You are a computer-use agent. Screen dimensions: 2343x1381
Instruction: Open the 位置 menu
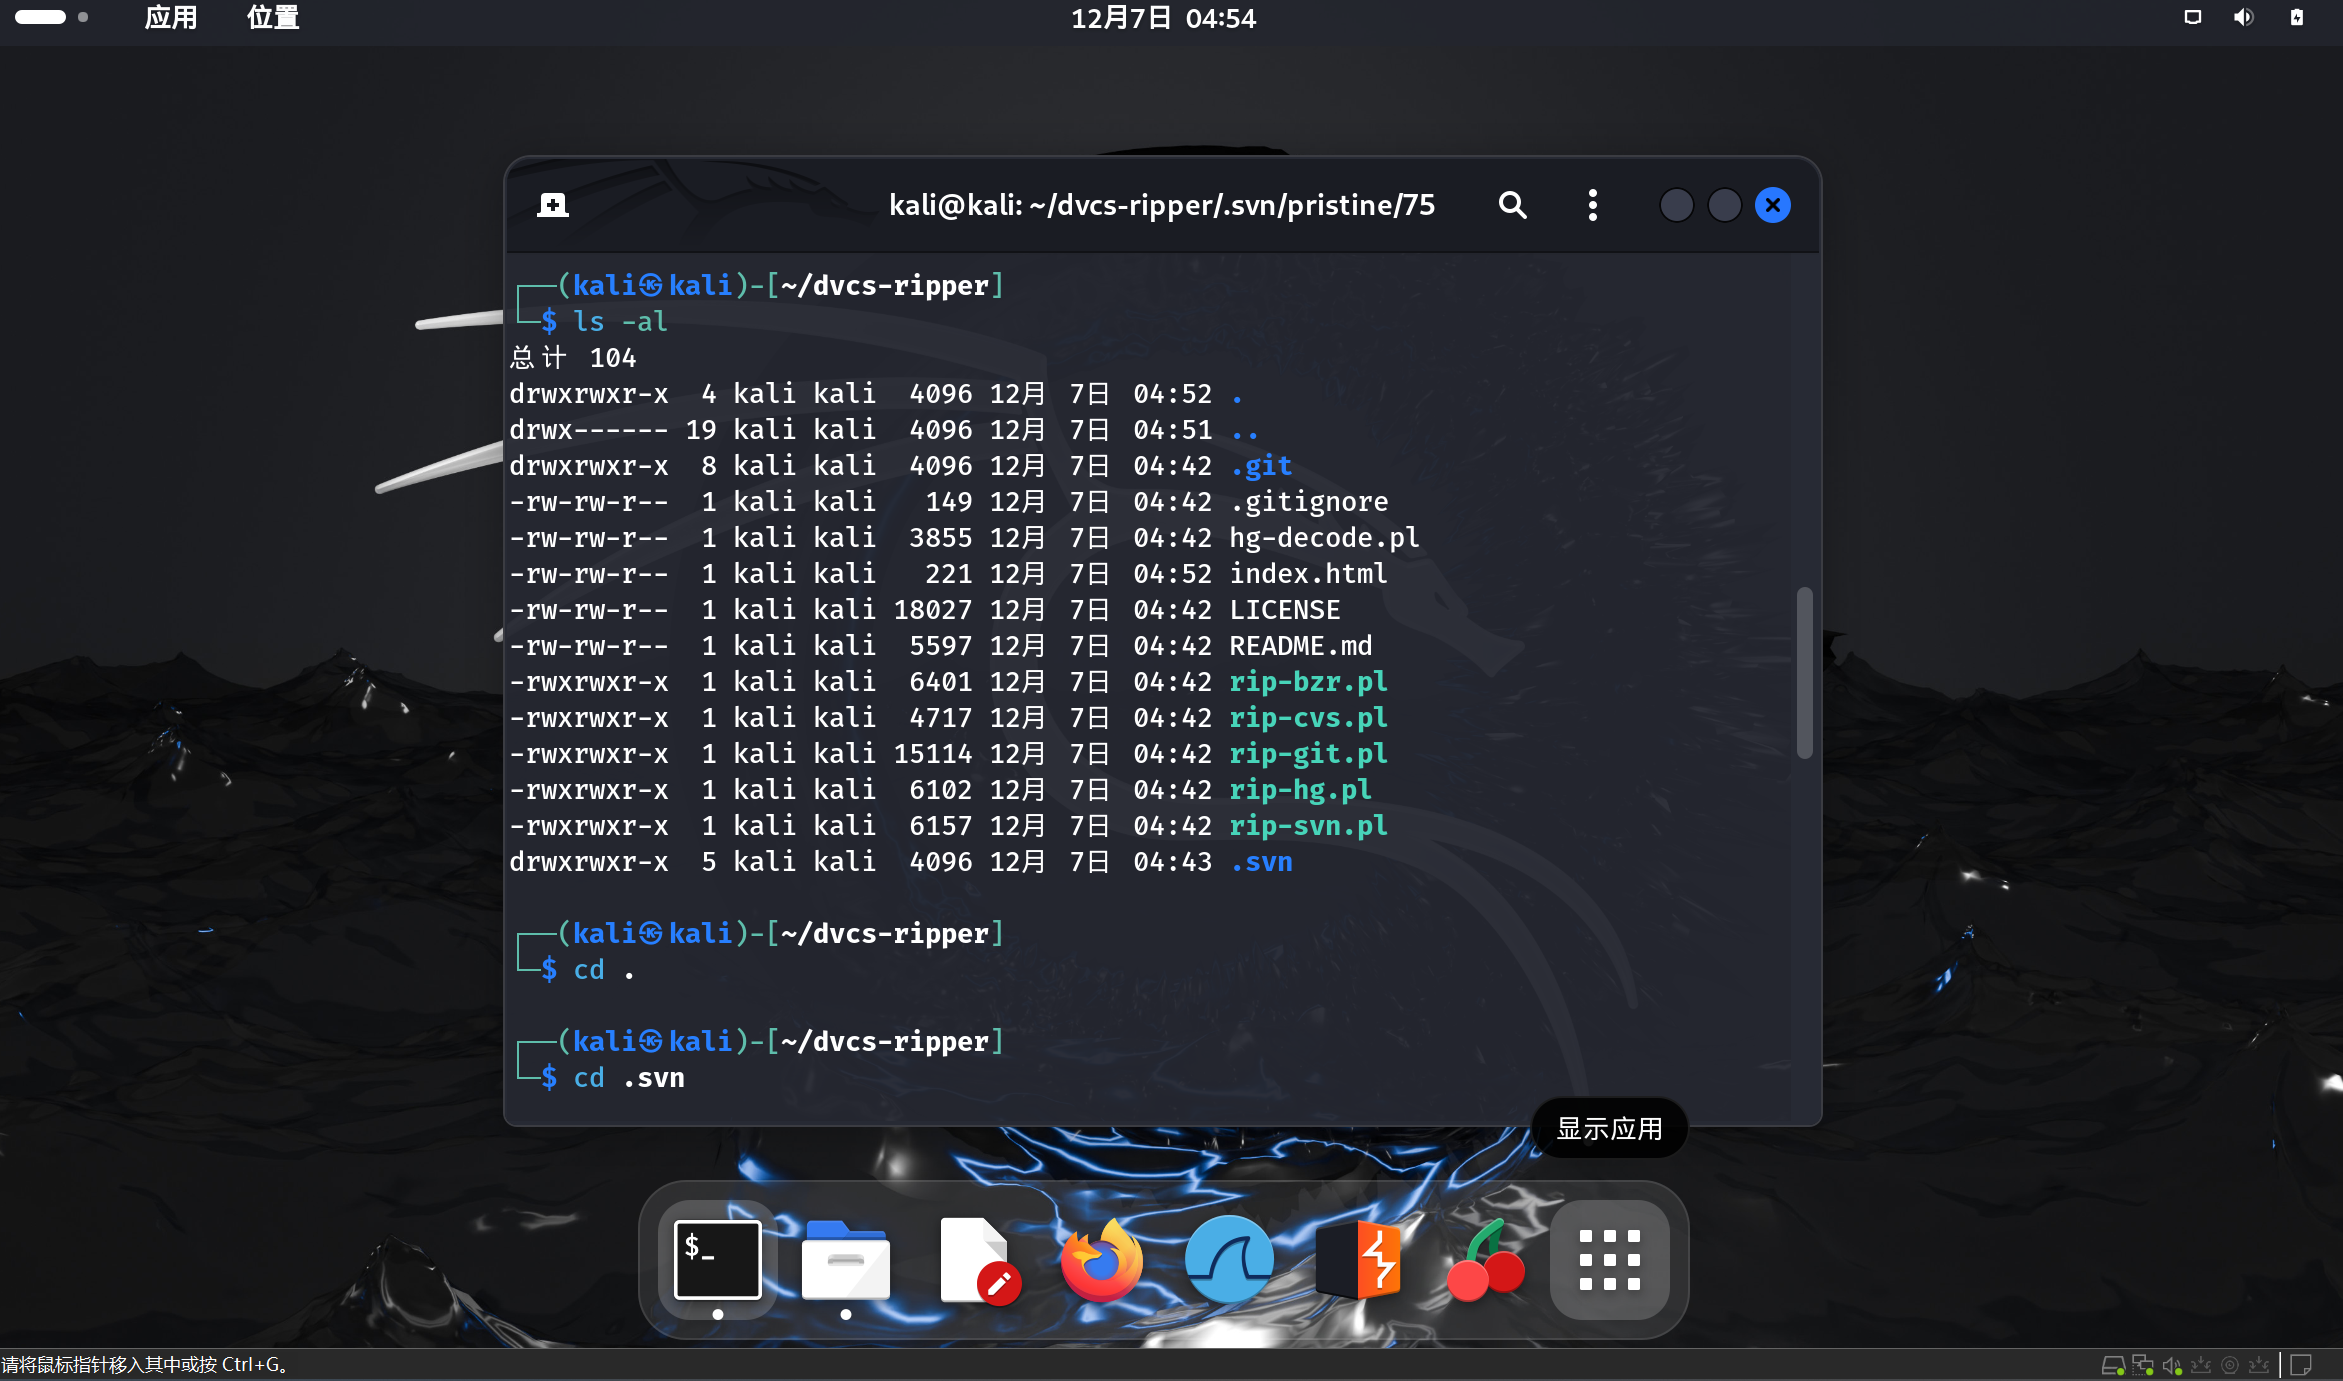(x=273, y=17)
